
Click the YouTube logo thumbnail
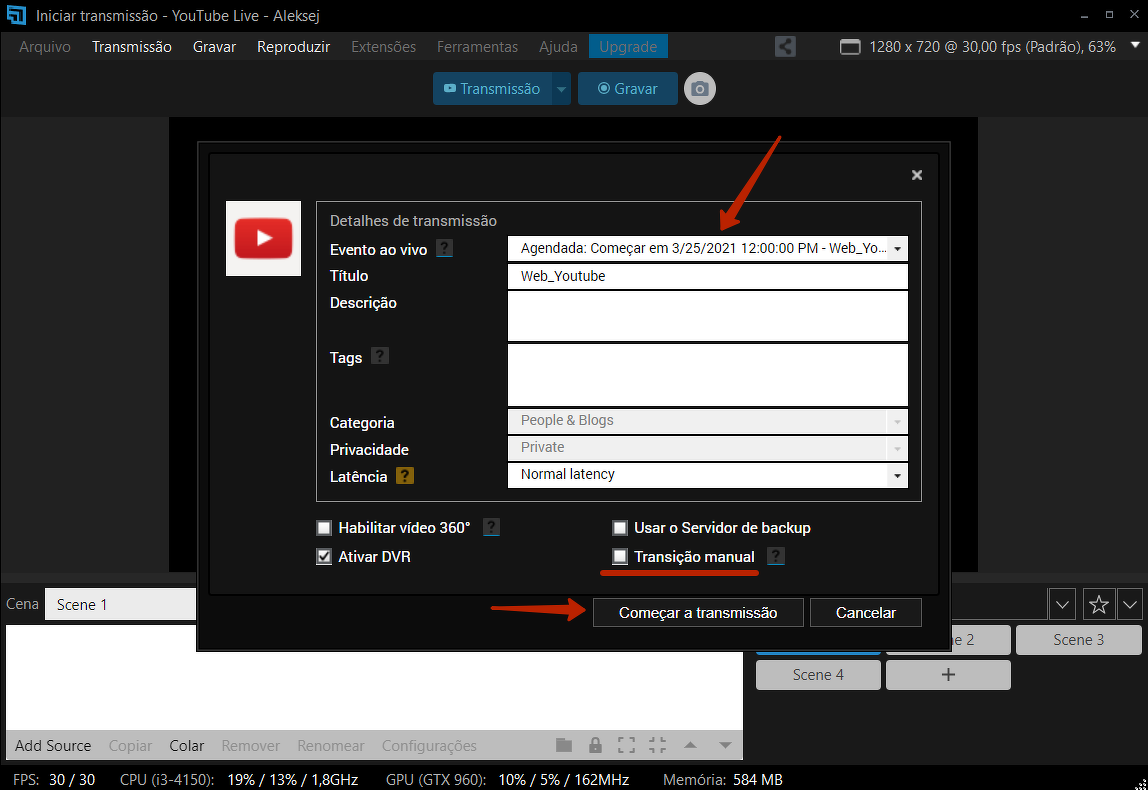[263, 239]
